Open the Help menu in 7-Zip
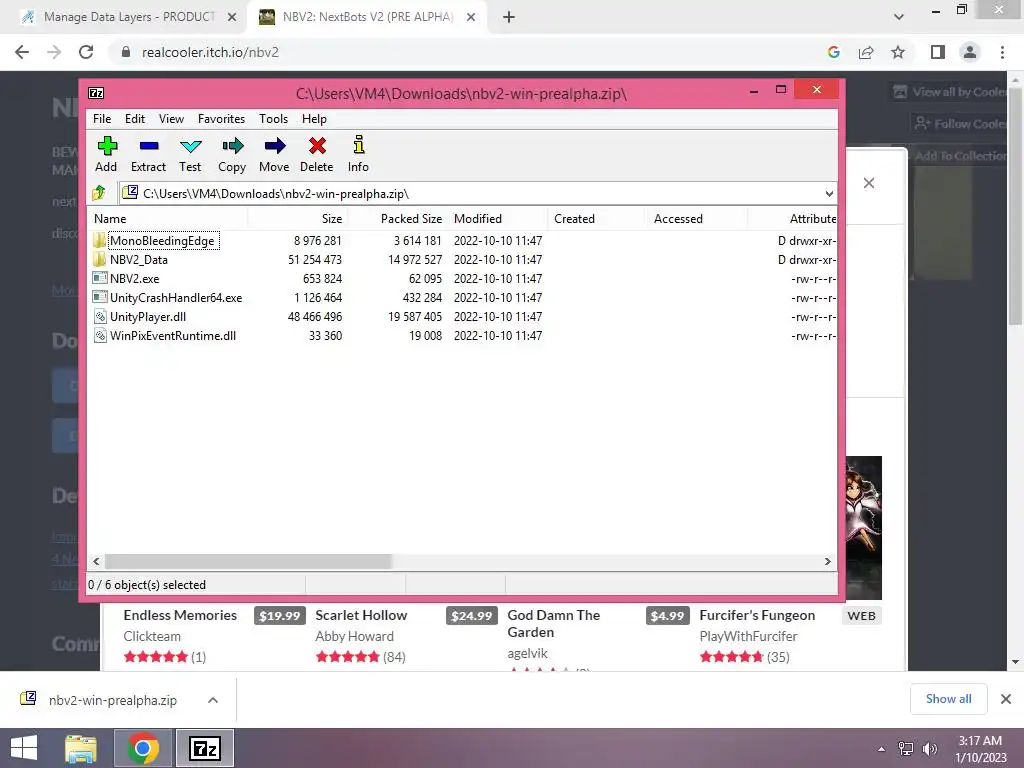 coord(314,119)
